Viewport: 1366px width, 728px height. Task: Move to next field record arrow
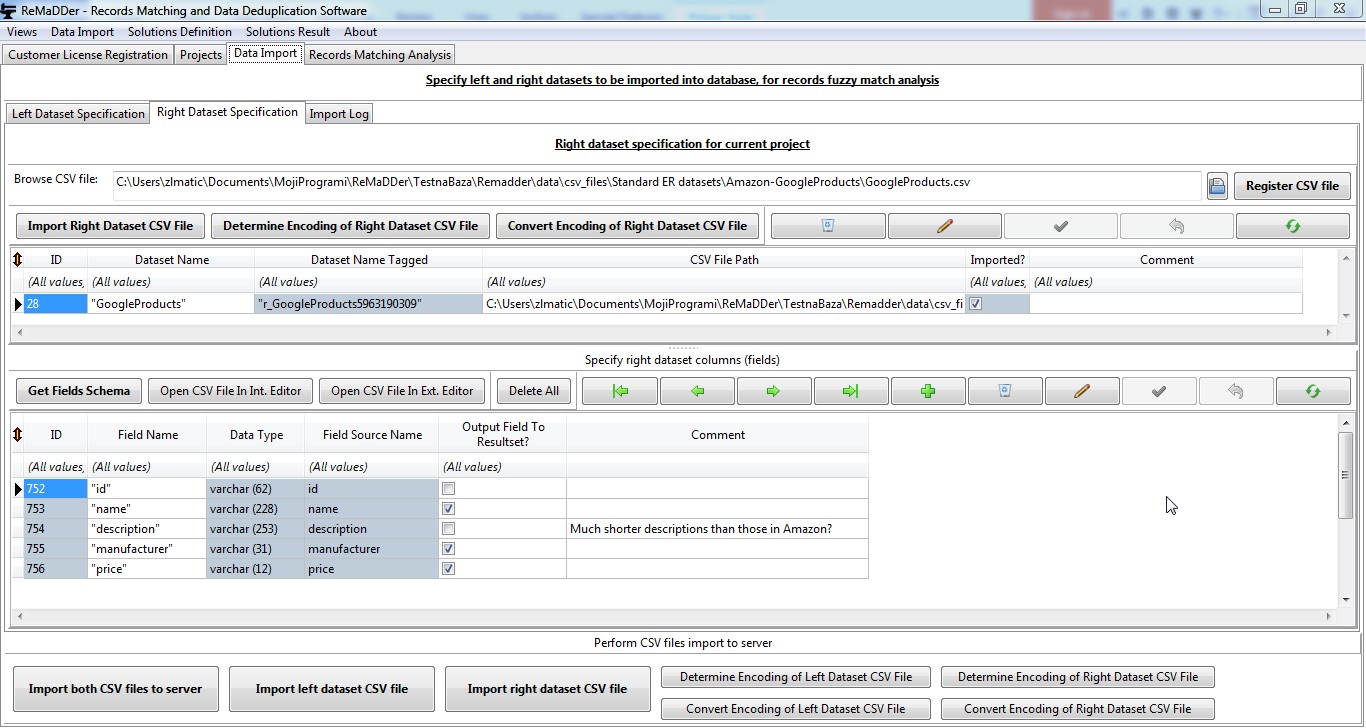(x=774, y=391)
